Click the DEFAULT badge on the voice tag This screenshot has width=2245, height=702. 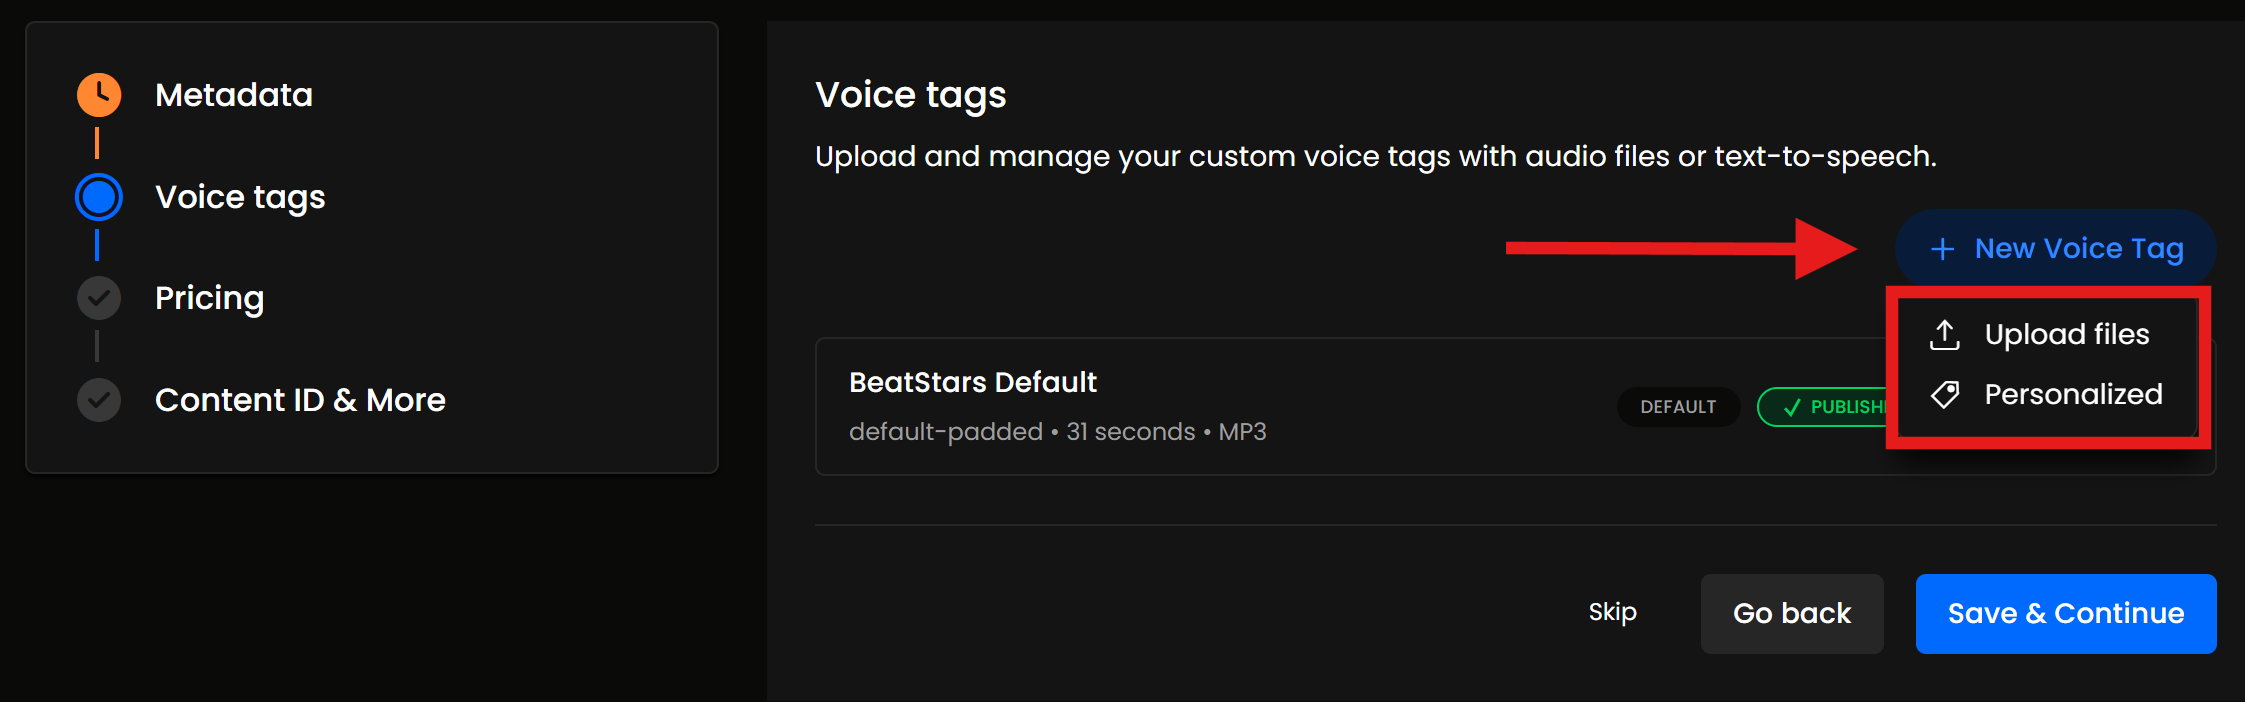pyautogui.click(x=1678, y=407)
